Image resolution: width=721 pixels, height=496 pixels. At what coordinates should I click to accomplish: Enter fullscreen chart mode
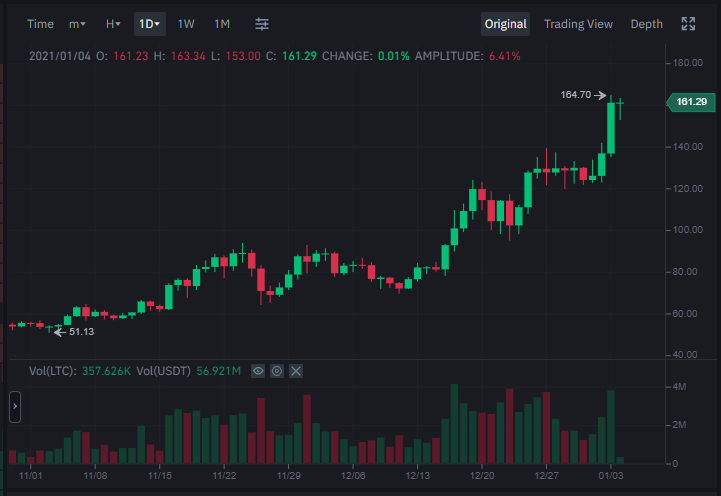coord(688,24)
